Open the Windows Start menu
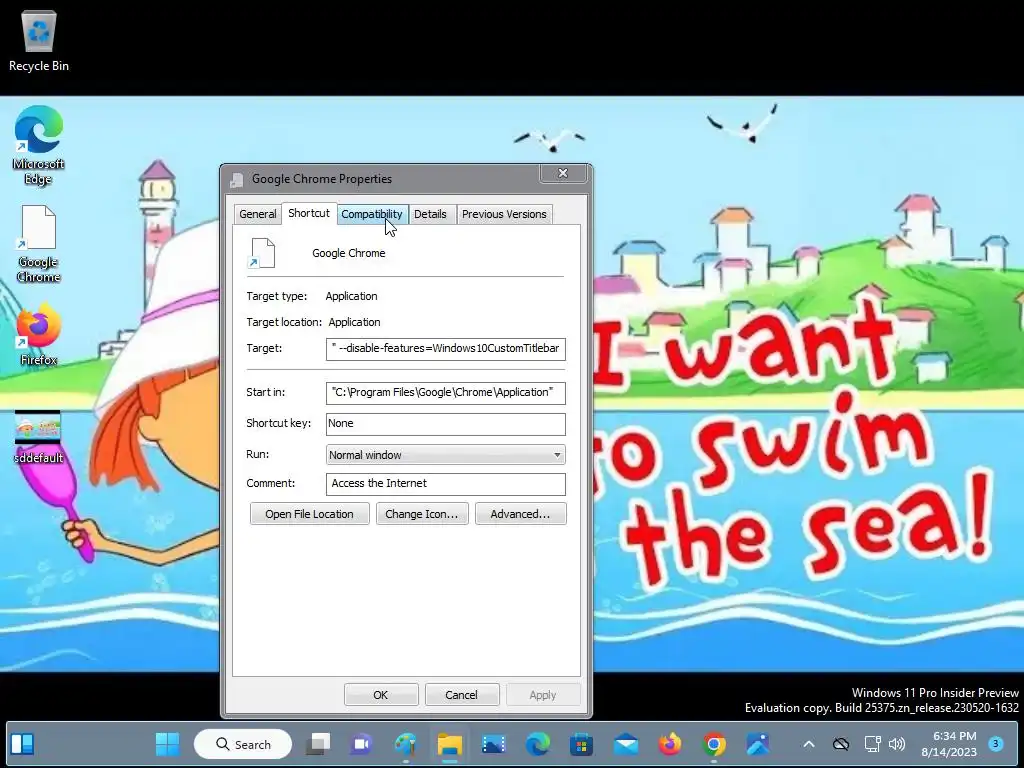1024x768 pixels. (167, 744)
